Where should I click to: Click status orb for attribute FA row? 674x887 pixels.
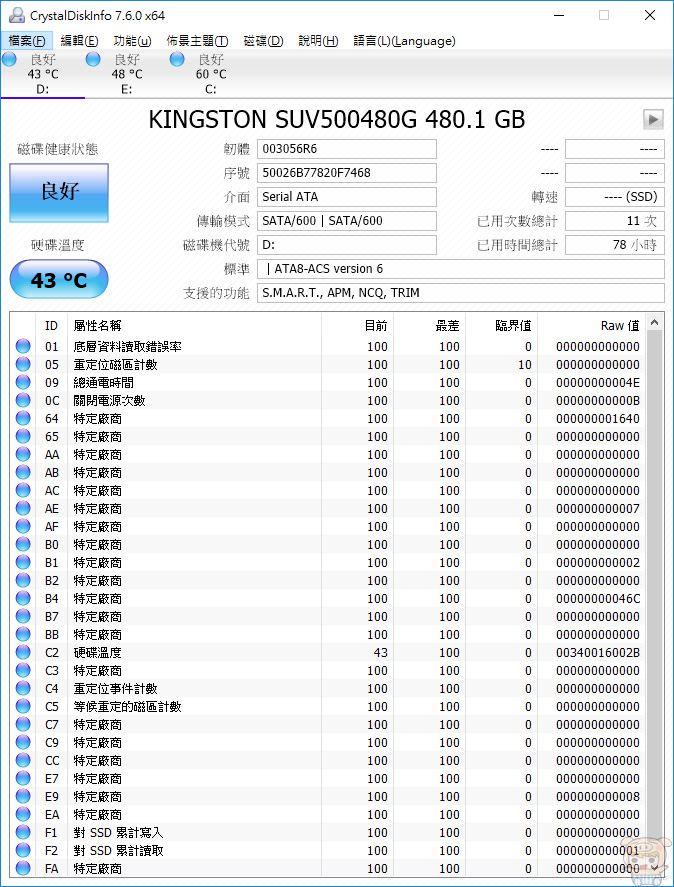[23, 868]
